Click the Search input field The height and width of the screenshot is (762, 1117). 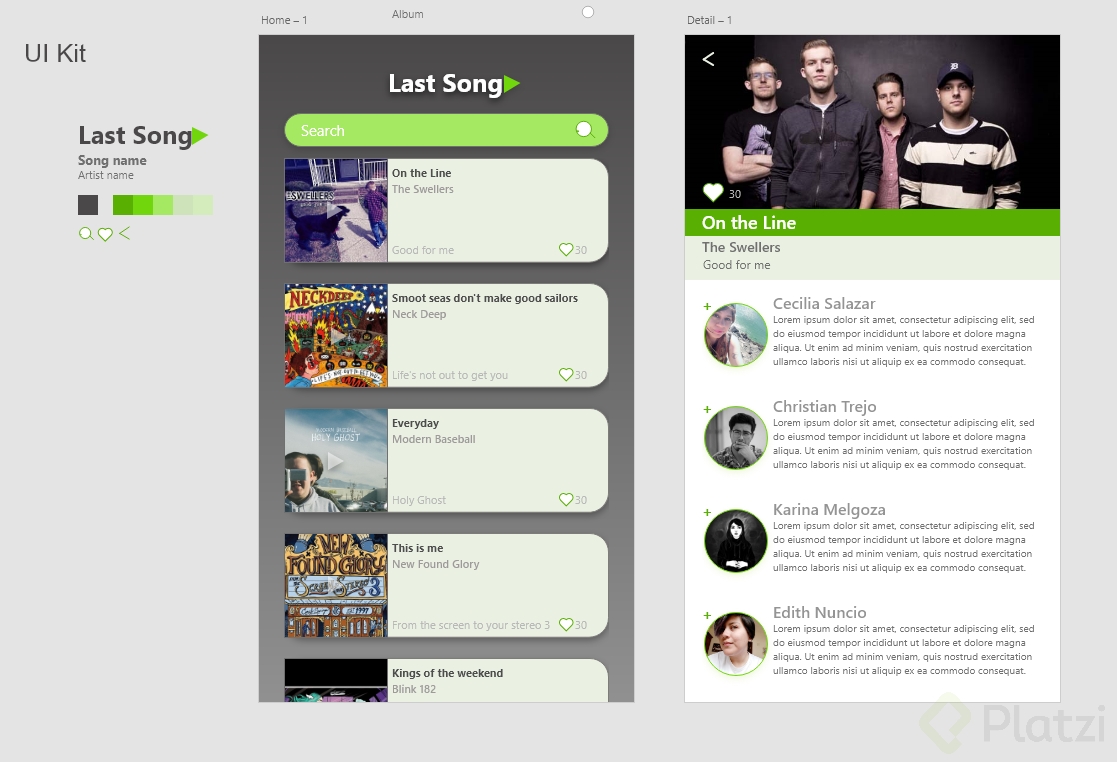click(x=446, y=130)
